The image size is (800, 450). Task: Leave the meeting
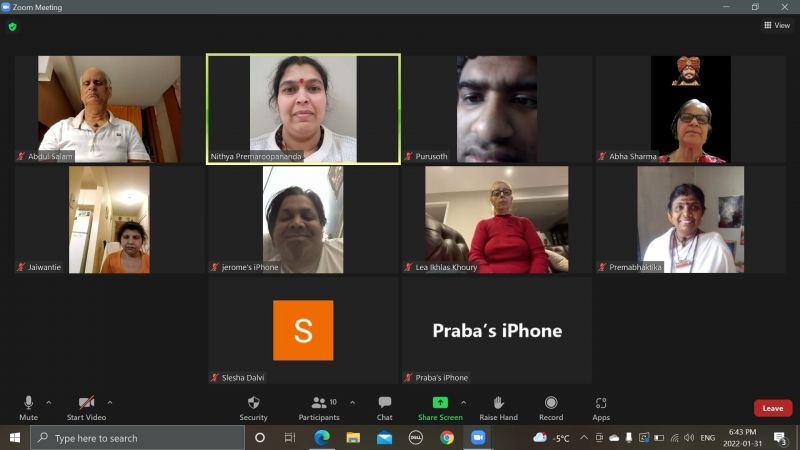pyautogui.click(x=773, y=408)
